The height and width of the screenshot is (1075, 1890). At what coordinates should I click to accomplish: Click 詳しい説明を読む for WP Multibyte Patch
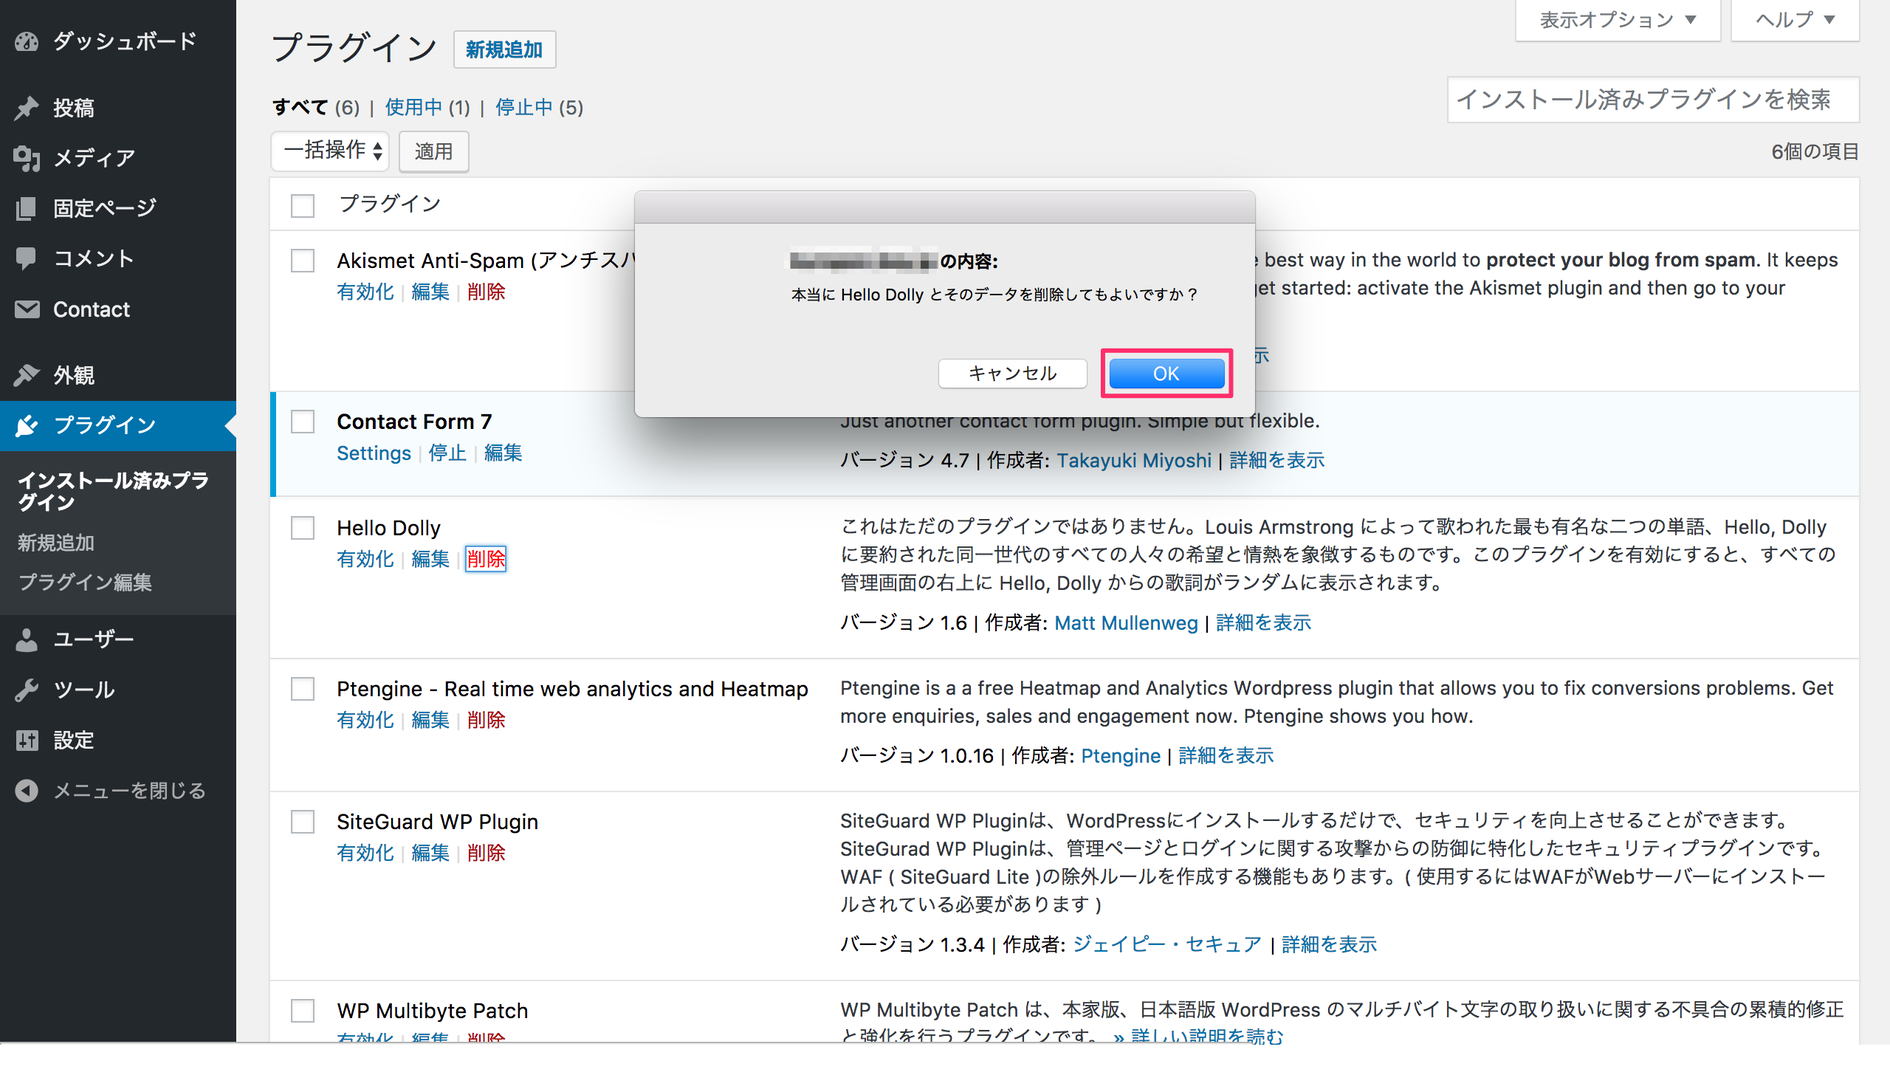click(x=1198, y=1036)
